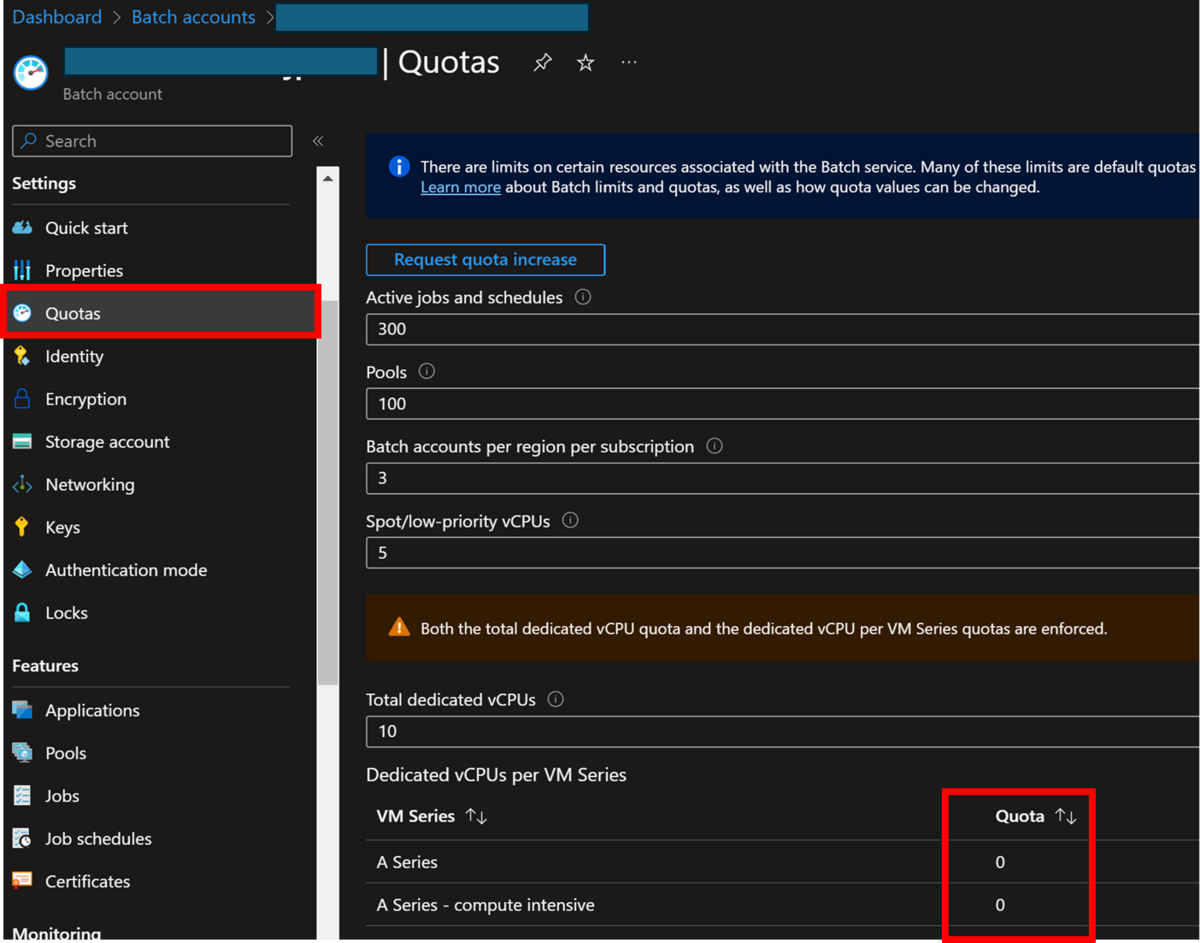Click the Jobs checklist icon
This screenshot has height=943, width=1200.
pos(22,796)
